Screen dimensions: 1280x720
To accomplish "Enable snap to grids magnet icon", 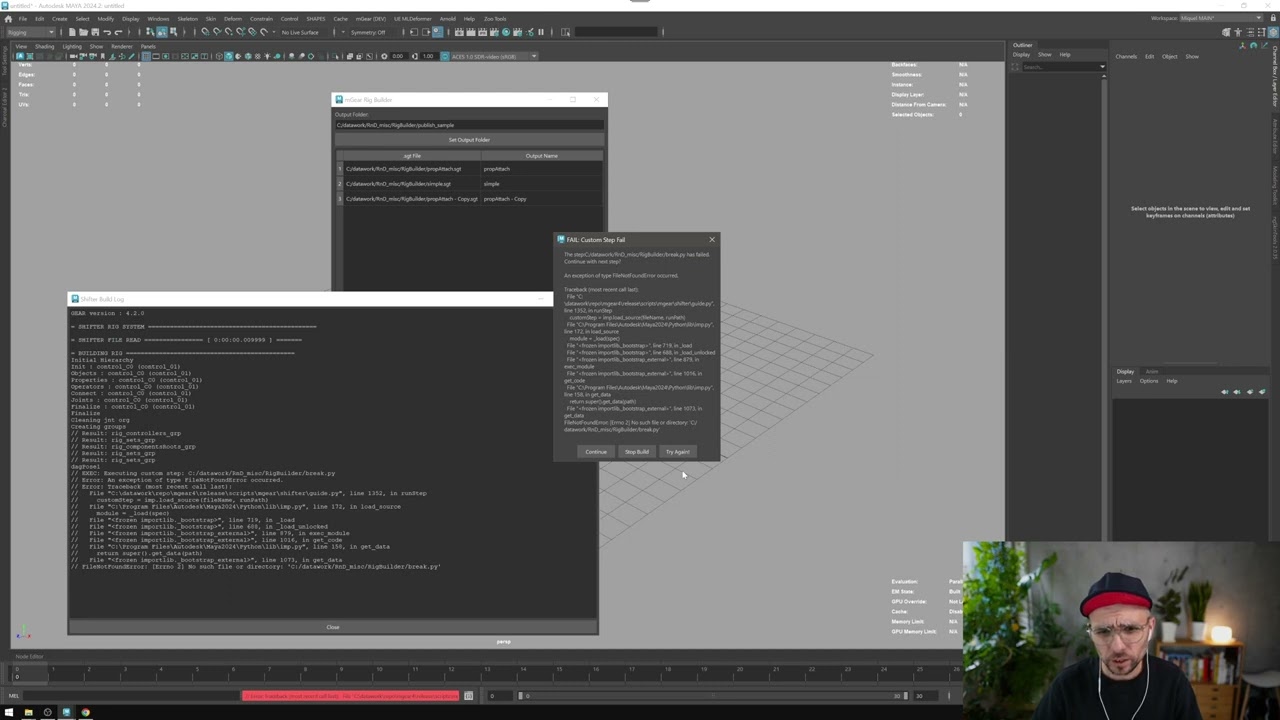I will pyautogui.click(x=204, y=32).
